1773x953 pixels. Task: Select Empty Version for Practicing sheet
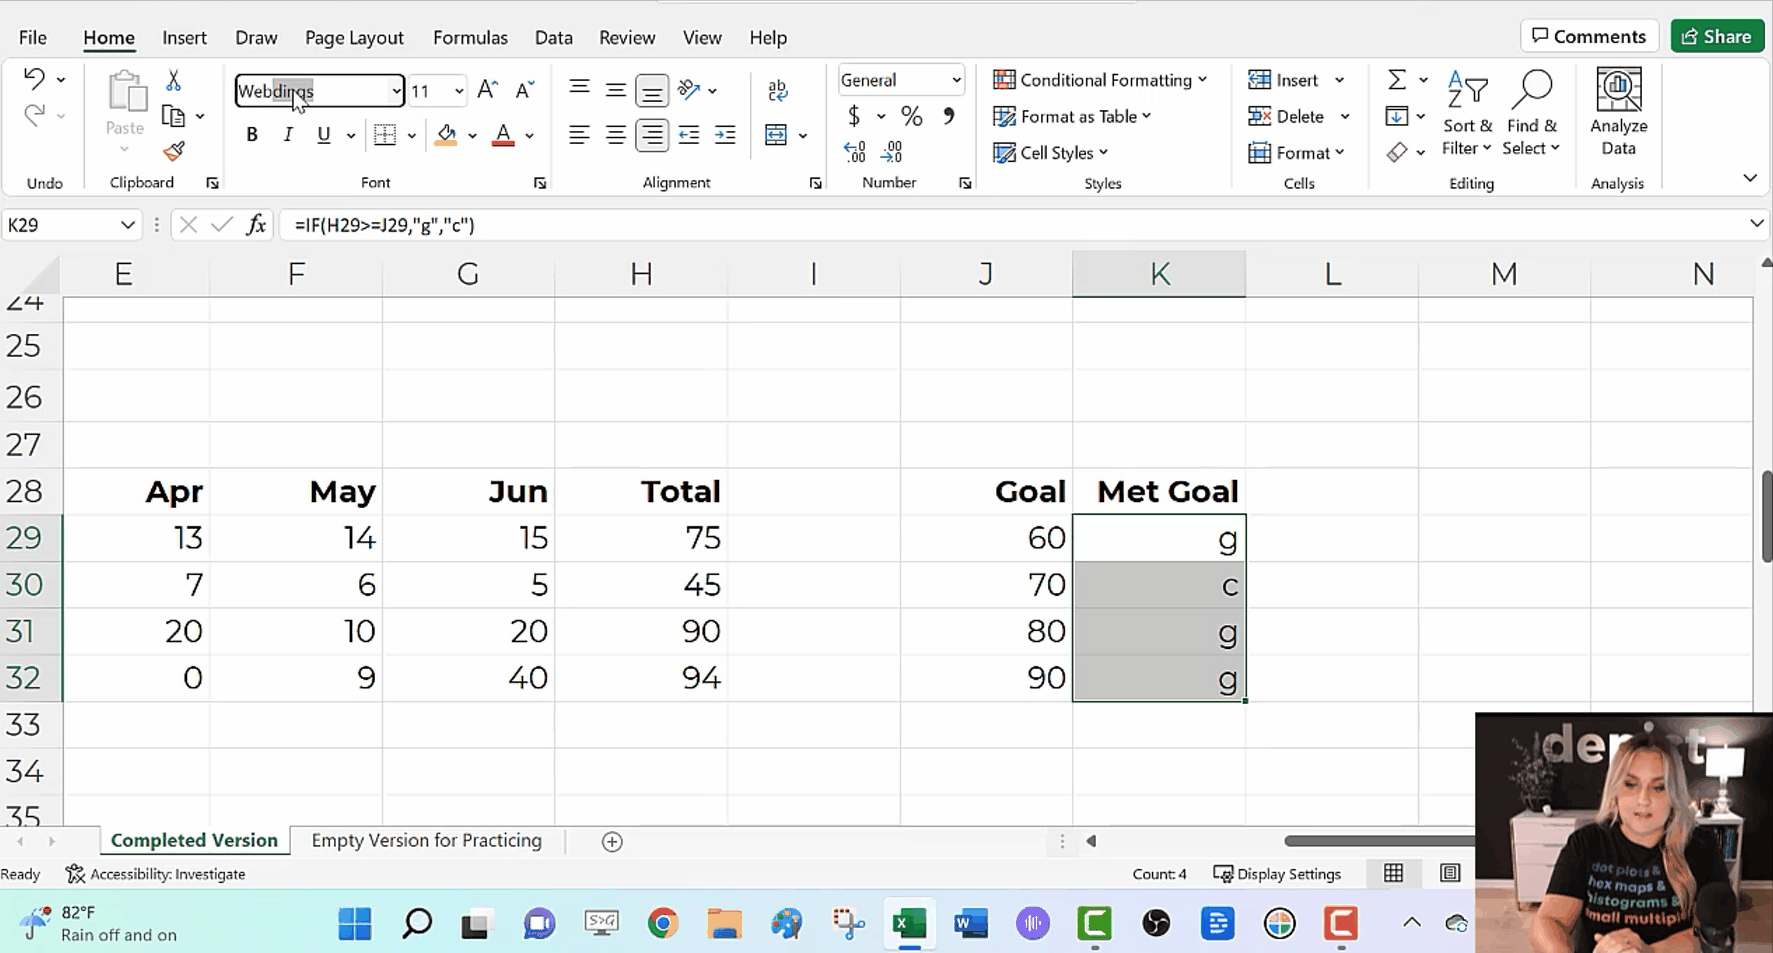[426, 841]
